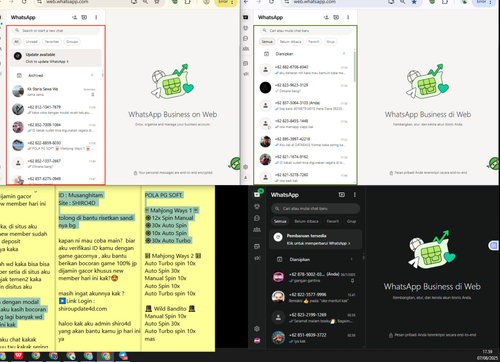Open the Diarsipkan row in the light Indonesian WhatsApp window
This screenshot has height=362, width=500.
pyautogui.click(x=304, y=54)
